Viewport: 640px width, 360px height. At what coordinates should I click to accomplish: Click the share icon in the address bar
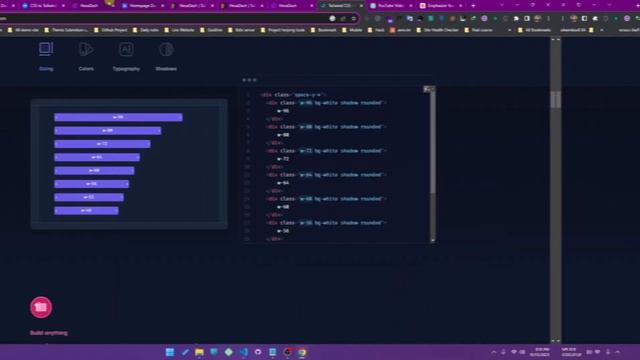point(343,18)
